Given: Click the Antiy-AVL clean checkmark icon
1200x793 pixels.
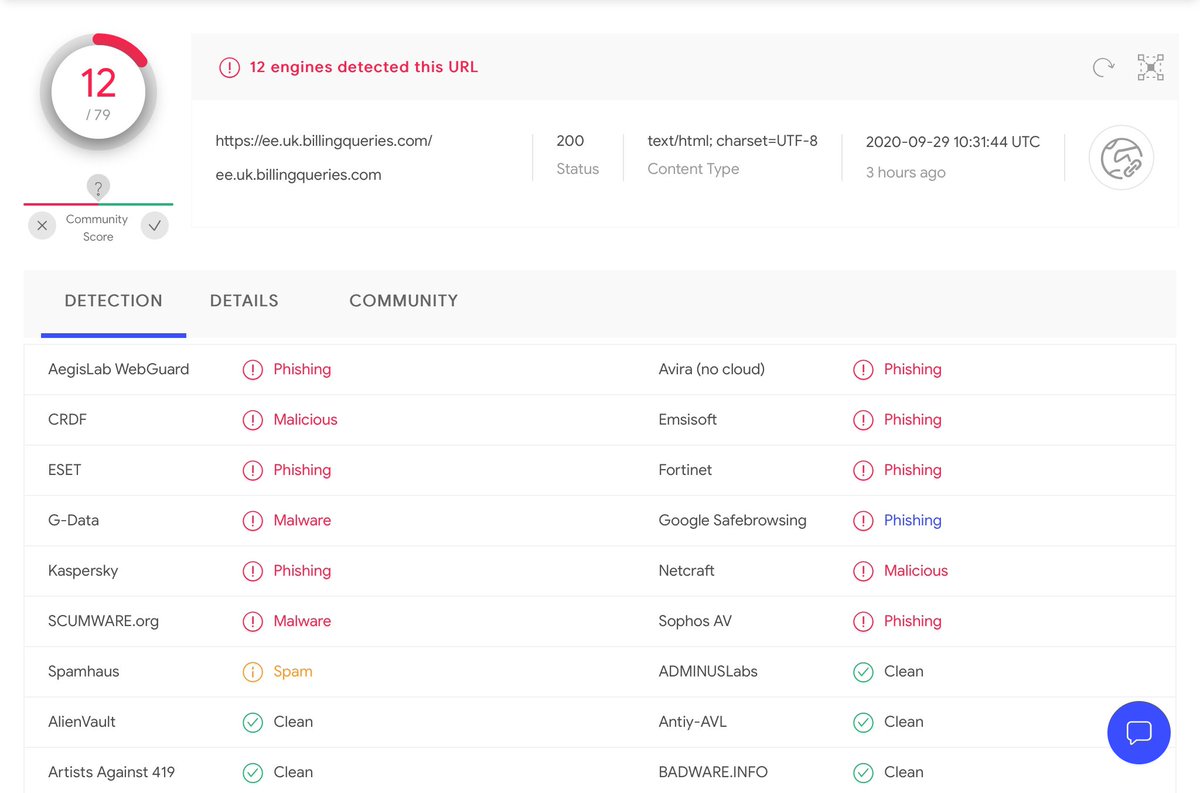Looking at the screenshot, I should (863, 722).
